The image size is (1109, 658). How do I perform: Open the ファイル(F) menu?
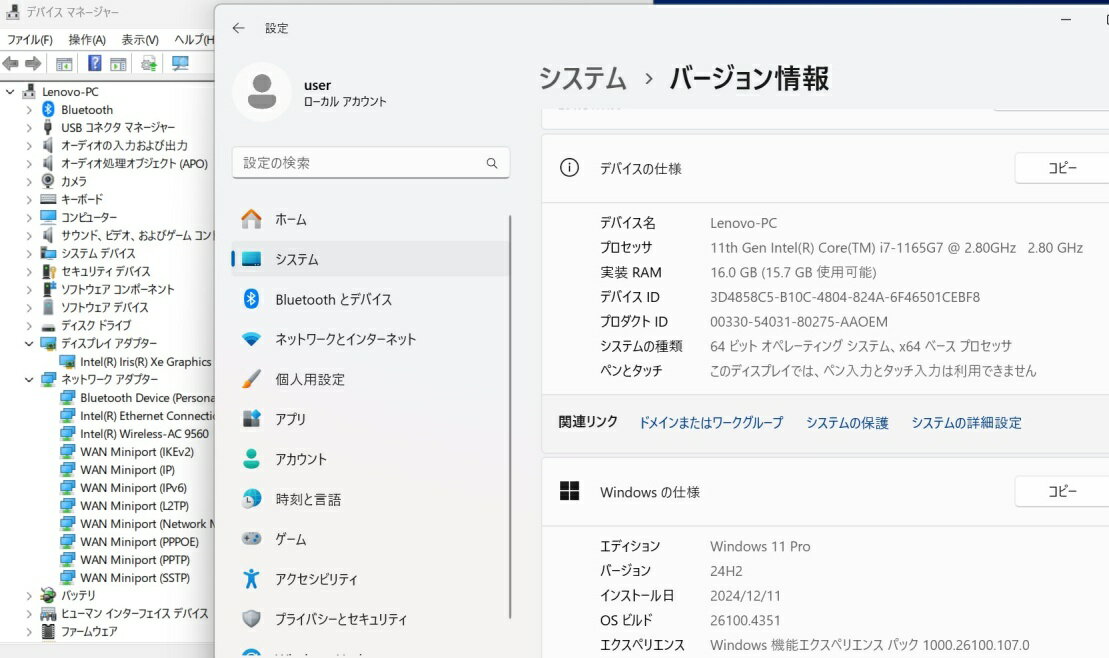30,40
